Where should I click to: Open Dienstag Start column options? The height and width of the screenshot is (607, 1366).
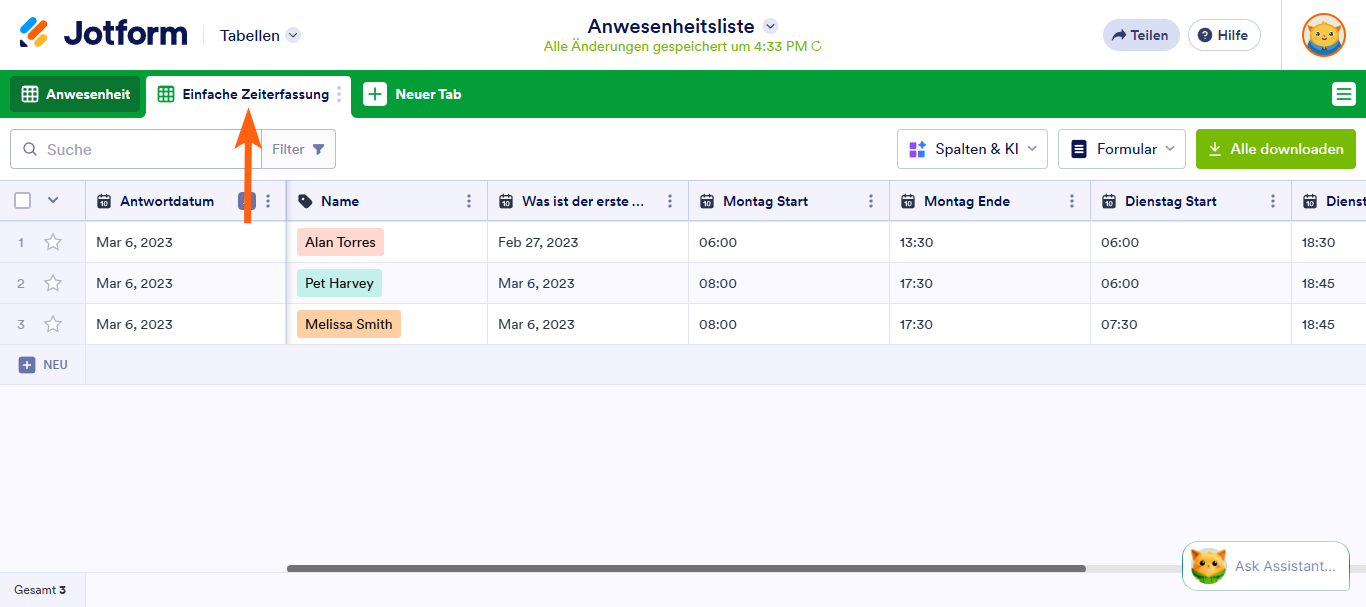click(x=1273, y=201)
